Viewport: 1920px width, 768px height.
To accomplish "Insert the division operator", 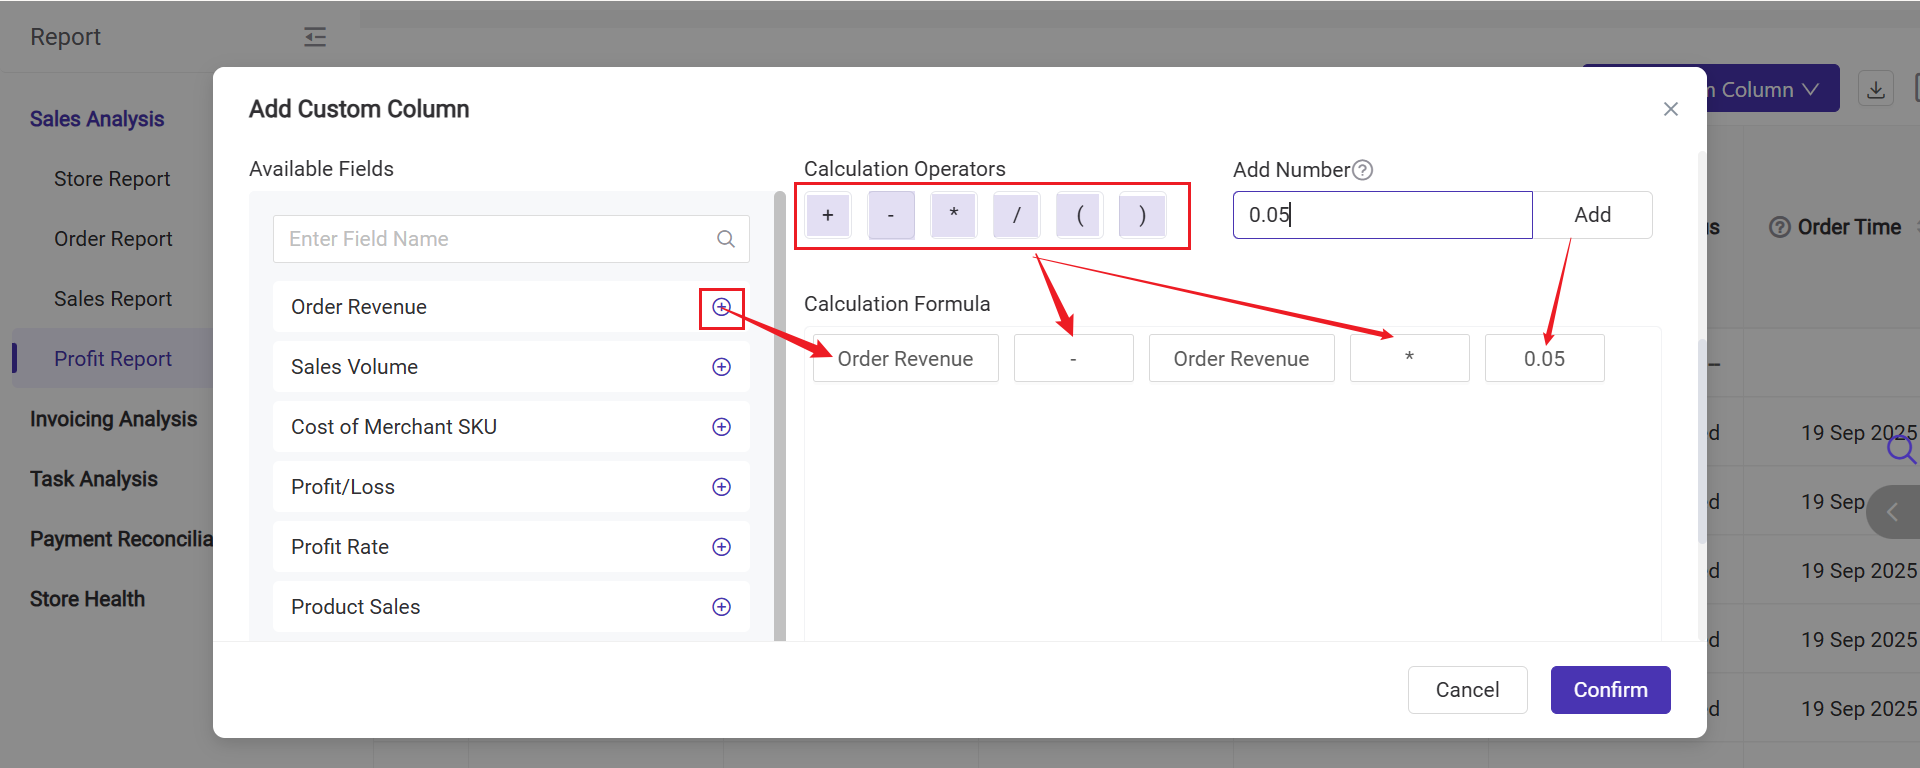I will 1016,215.
